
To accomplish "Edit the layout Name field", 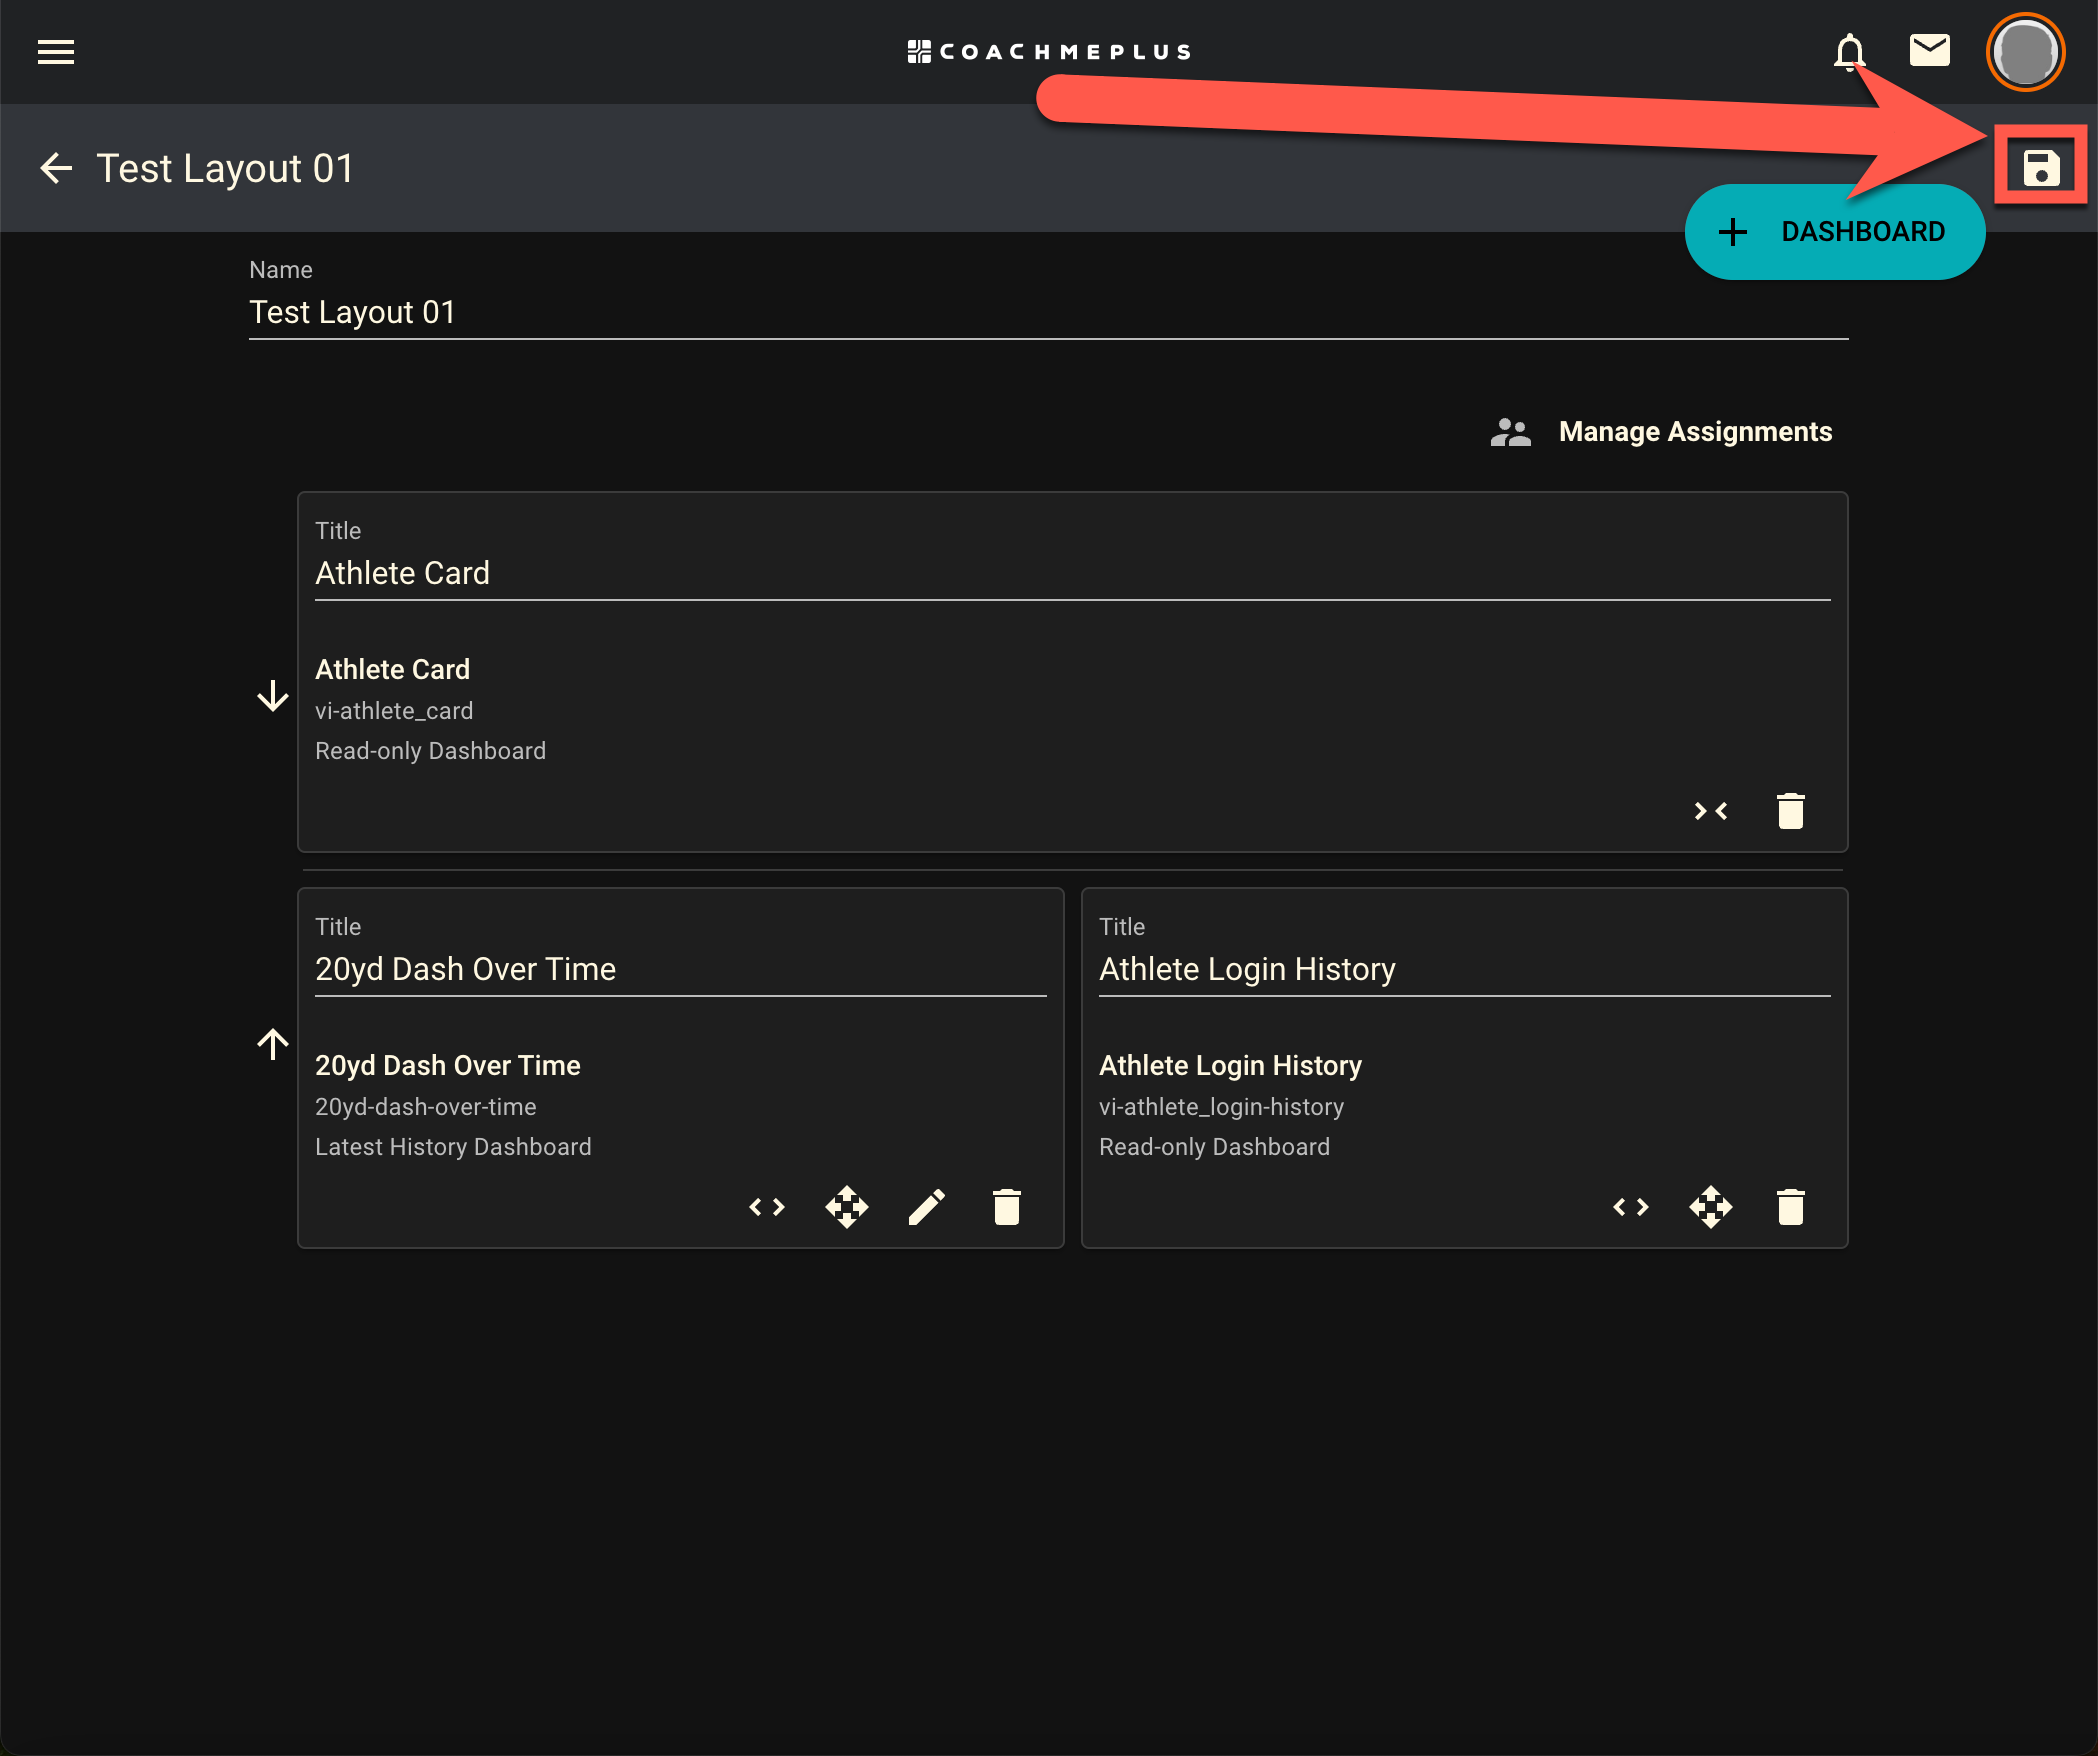I will [1048, 313].
